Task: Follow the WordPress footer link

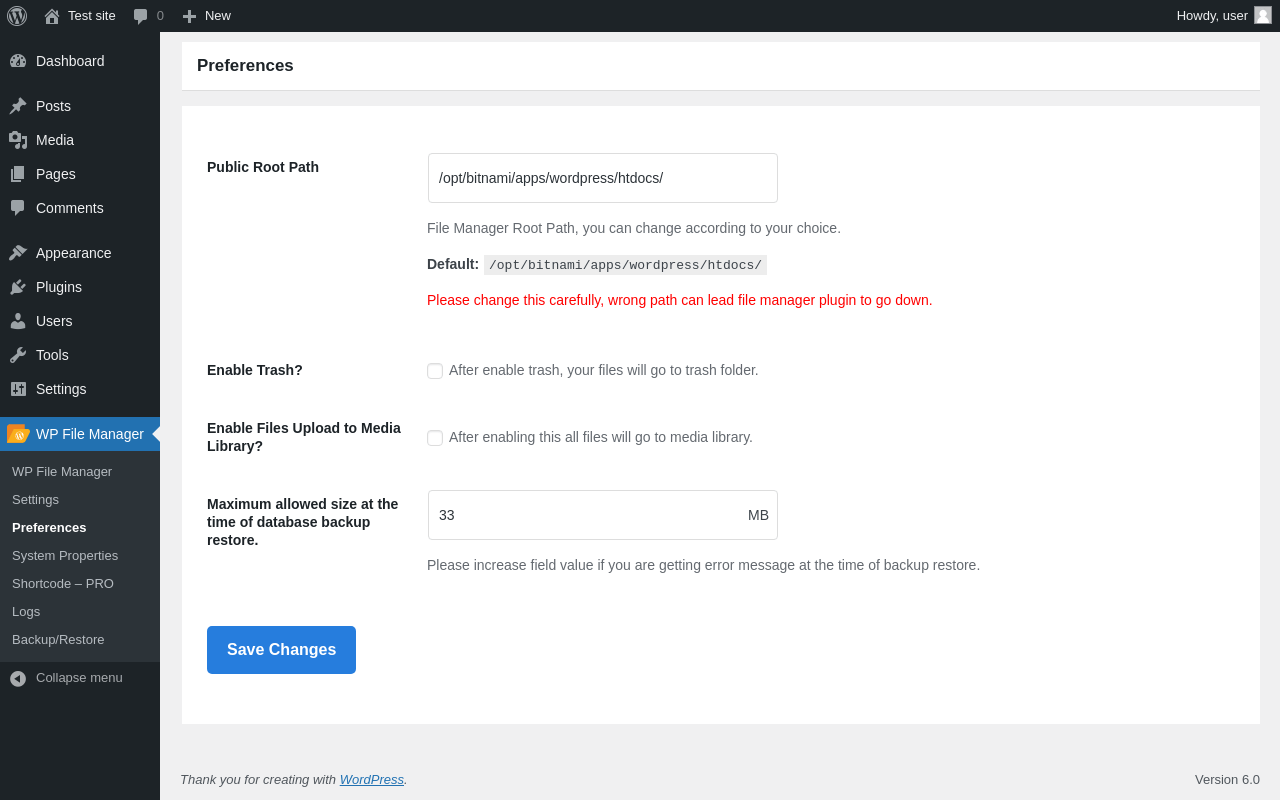Action: point(371,780)
